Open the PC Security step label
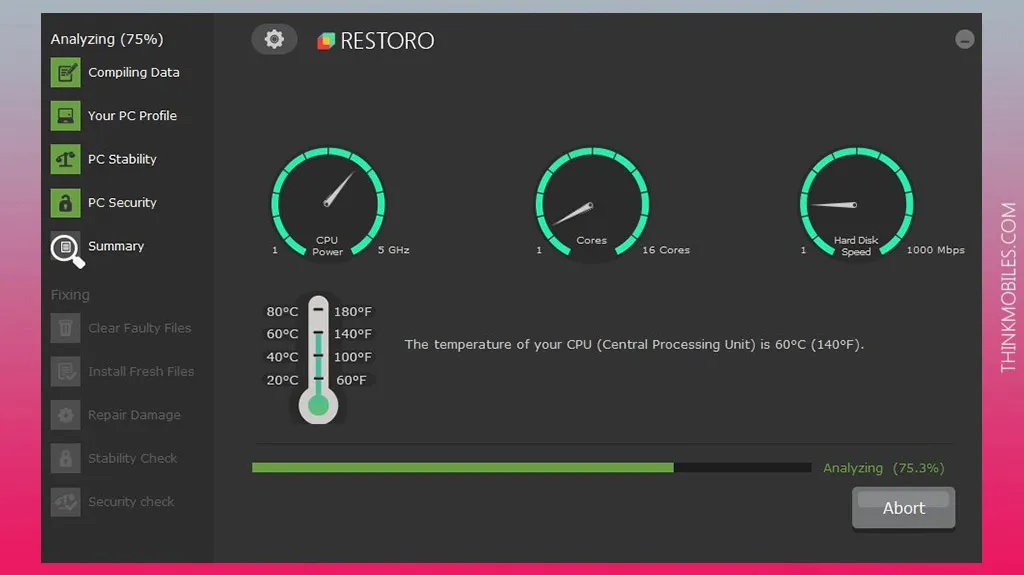The image size is (1024, 575). [122, 203]
